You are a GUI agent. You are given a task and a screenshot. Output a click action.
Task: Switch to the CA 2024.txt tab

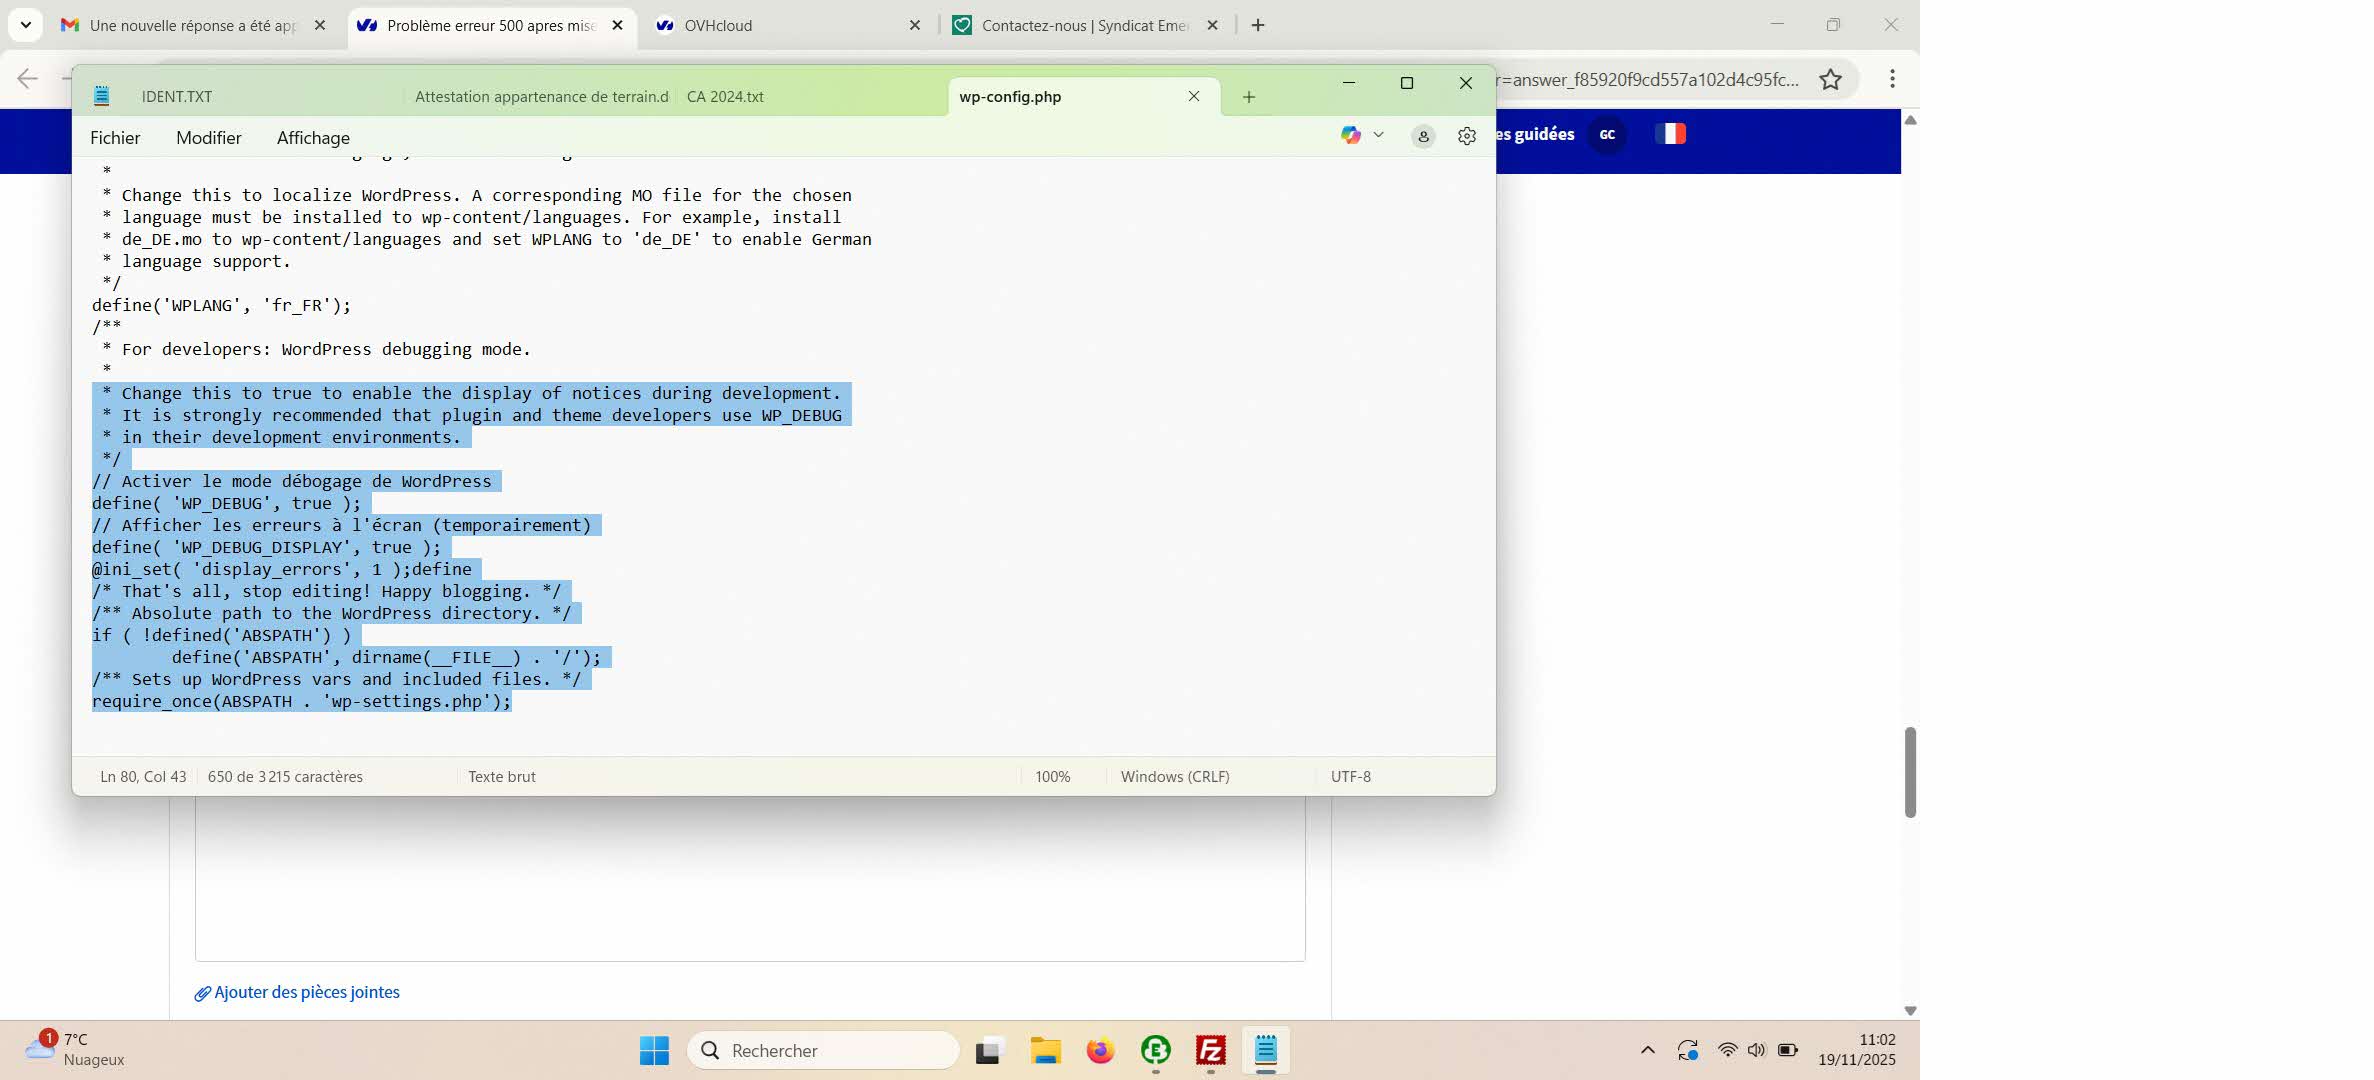(x=725, y=97)
